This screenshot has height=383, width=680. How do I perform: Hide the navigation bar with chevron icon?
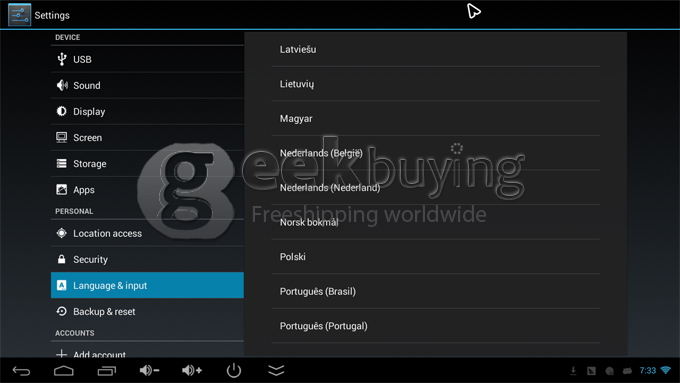pyautogui.click(x=276, y=370)
